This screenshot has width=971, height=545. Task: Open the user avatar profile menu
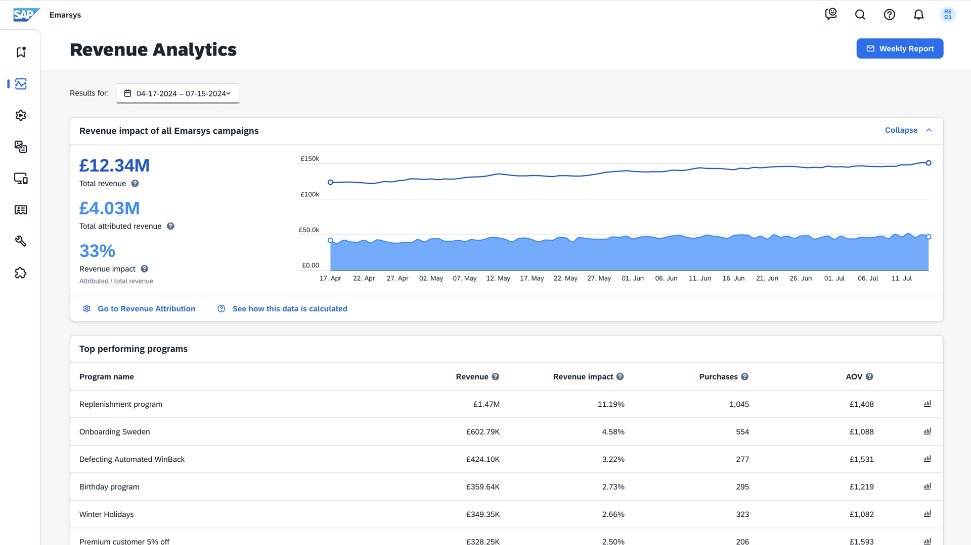click(x=947, y=14)
